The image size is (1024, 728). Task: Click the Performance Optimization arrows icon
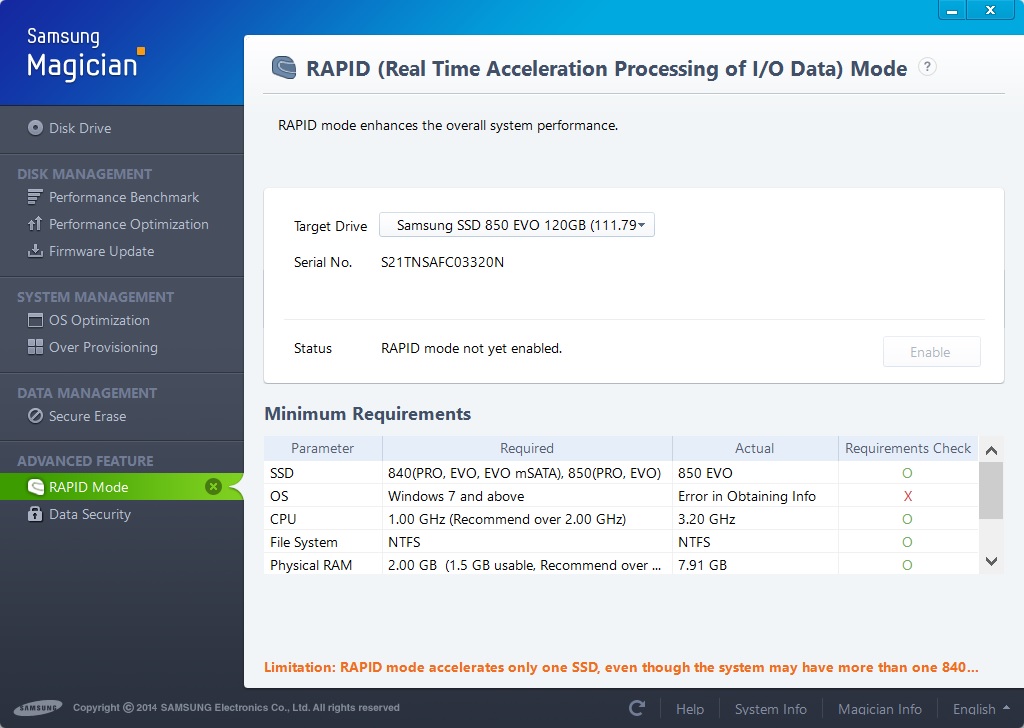click(35, 224)
